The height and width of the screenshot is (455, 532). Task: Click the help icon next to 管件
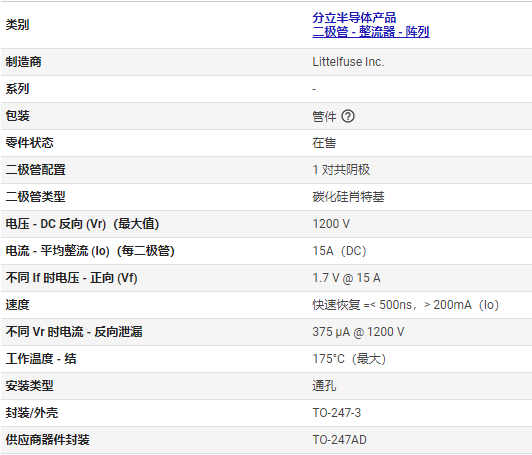coord(348,116)
